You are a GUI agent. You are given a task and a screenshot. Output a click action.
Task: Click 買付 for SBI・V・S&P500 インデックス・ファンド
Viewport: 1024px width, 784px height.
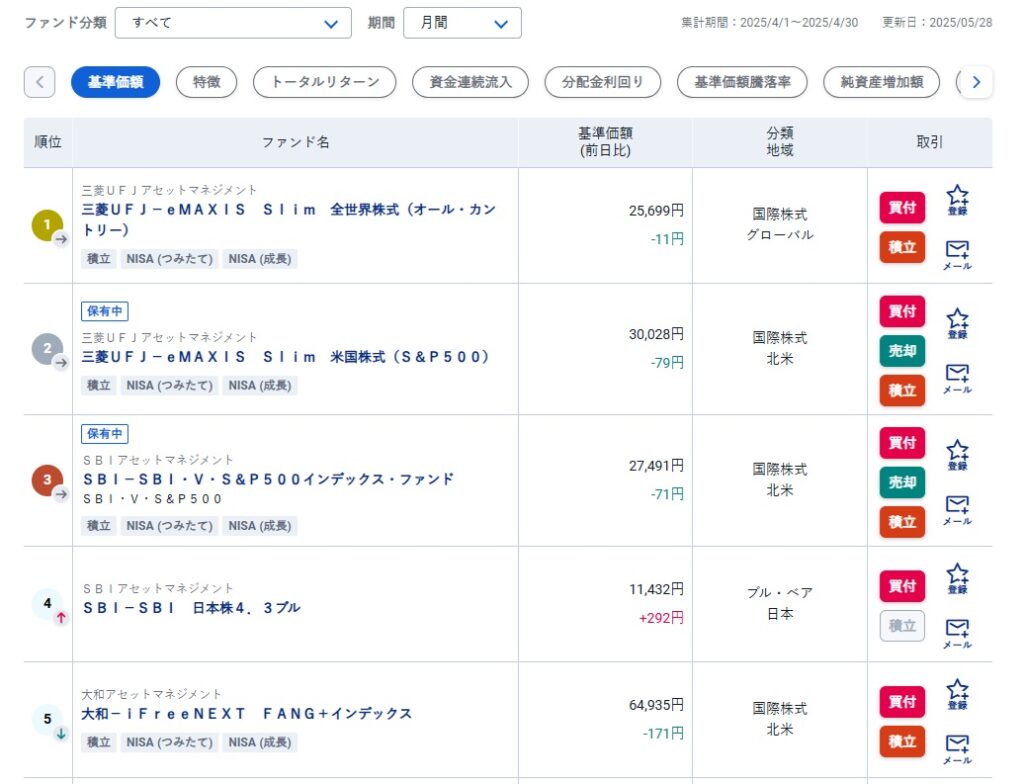pyautogui.click(x=903, y=443)
